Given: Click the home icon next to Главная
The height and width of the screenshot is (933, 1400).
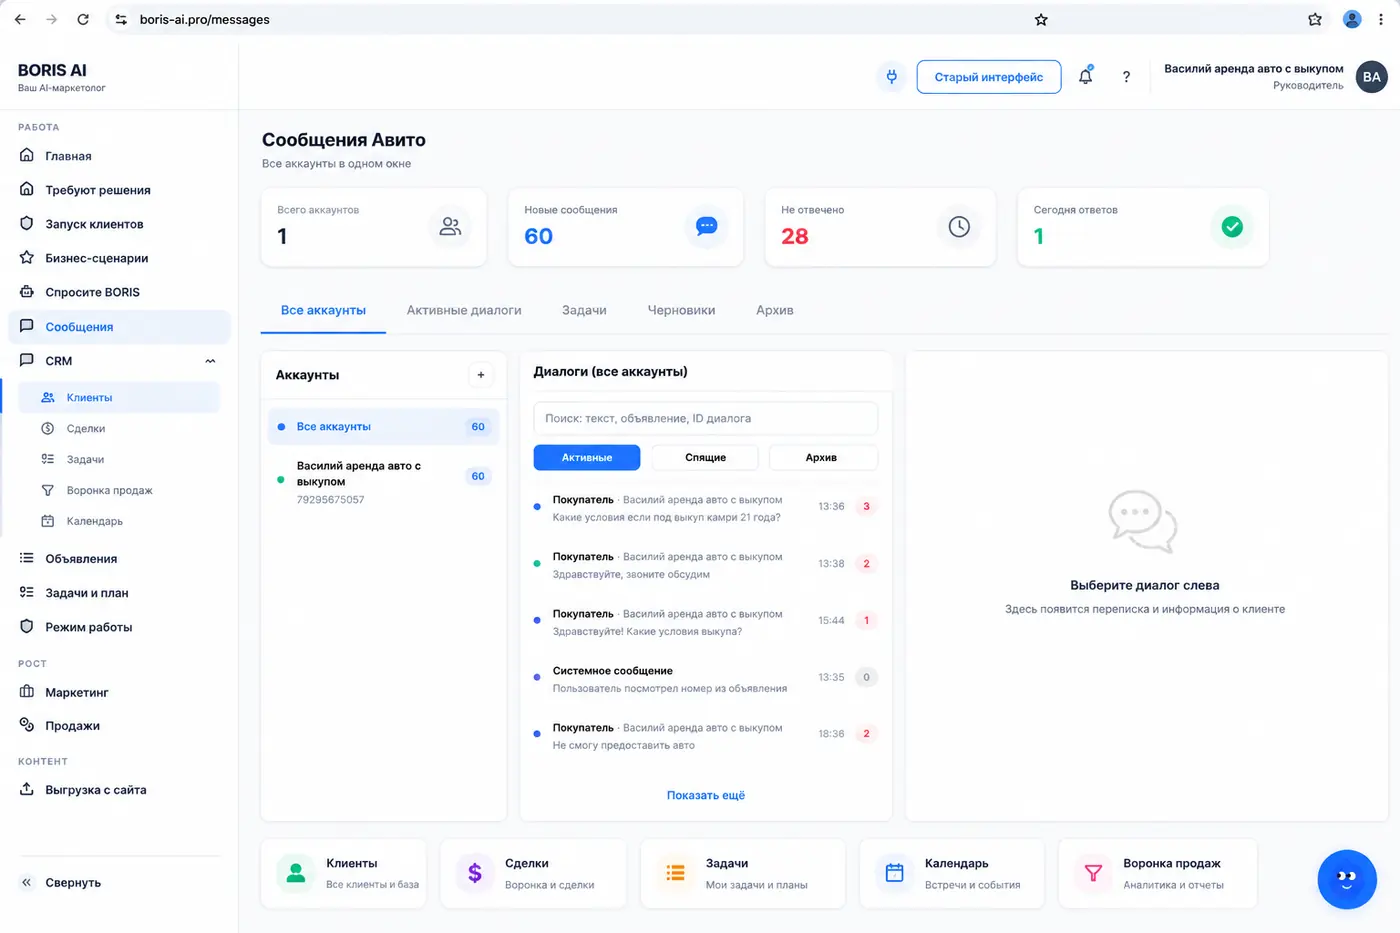Looking at the screenshot, I should (x=27, y=155).
